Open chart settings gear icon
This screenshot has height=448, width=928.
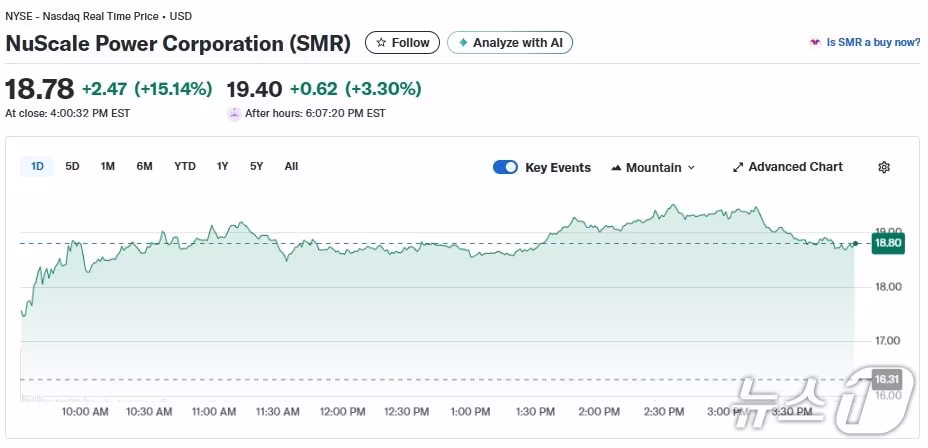pyautogui.click(x=883, y=167)
